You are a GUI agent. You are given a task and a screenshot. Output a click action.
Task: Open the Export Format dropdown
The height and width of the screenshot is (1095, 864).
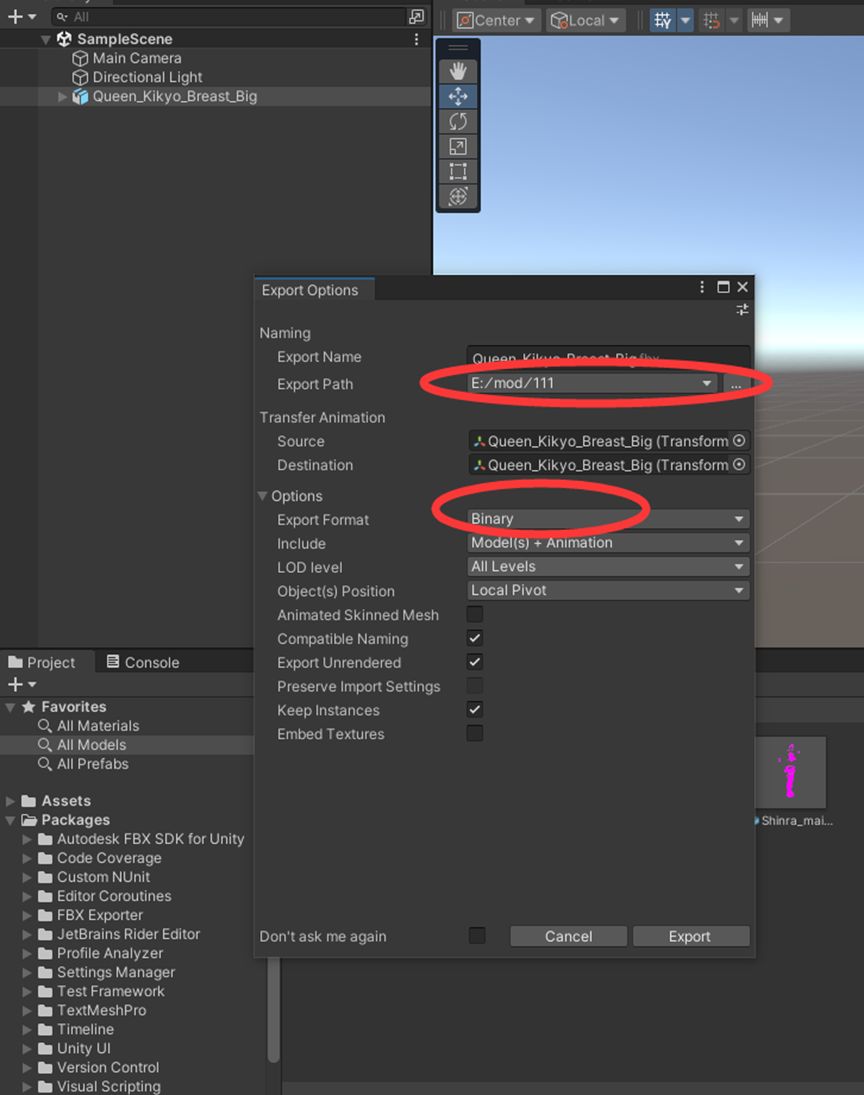[608, 519]
